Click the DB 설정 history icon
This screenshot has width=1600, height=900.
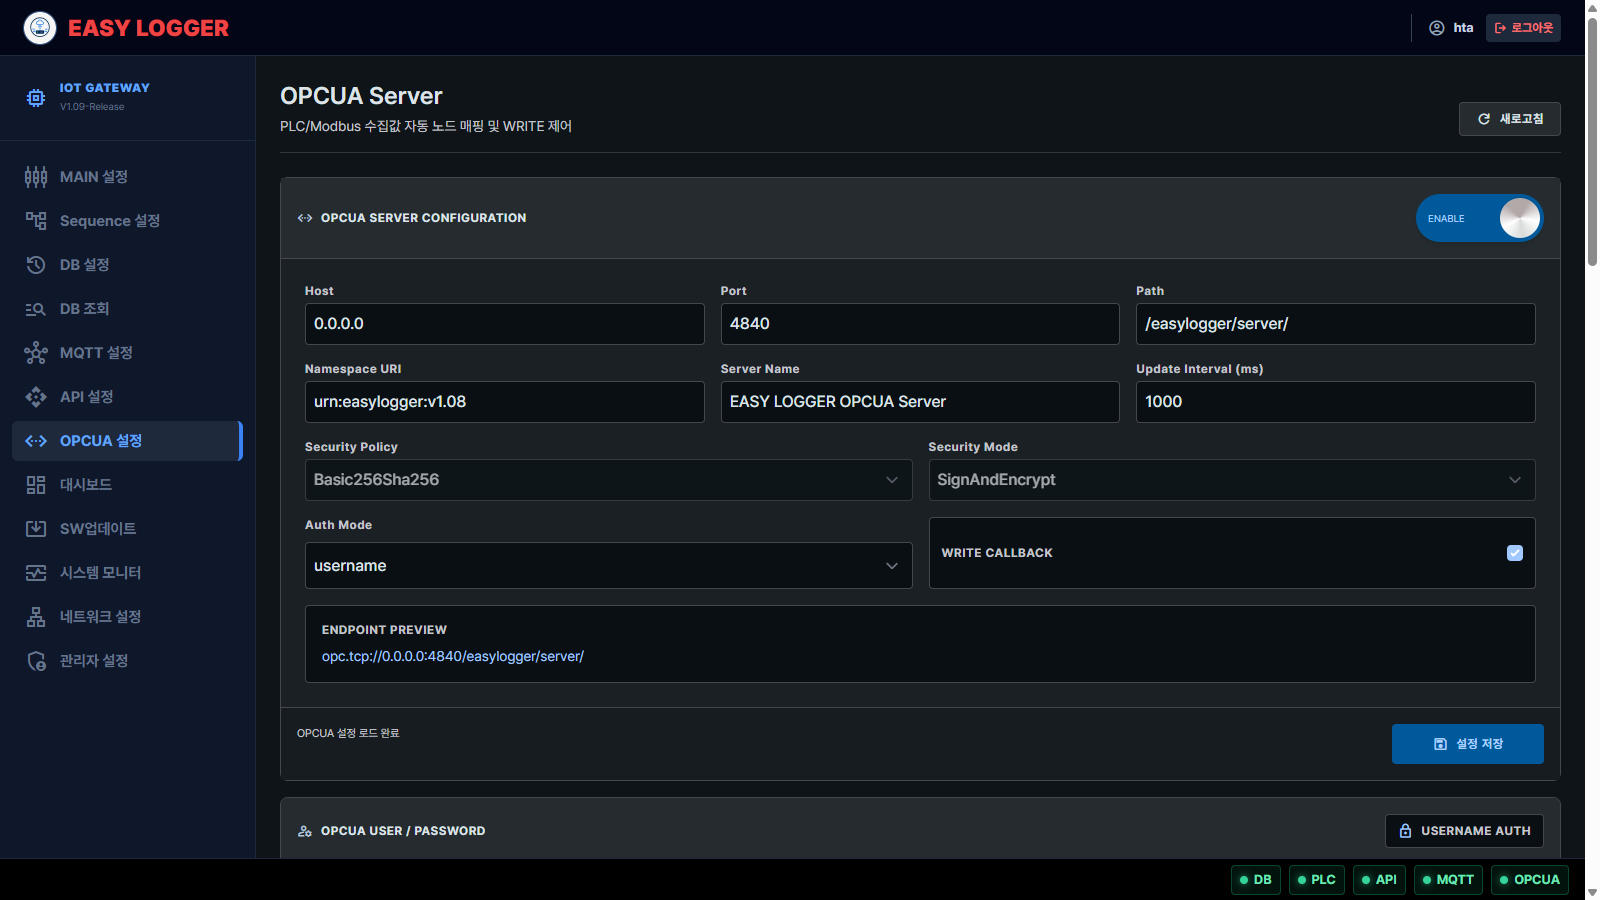pyautogui.click(x=36, y=265)
